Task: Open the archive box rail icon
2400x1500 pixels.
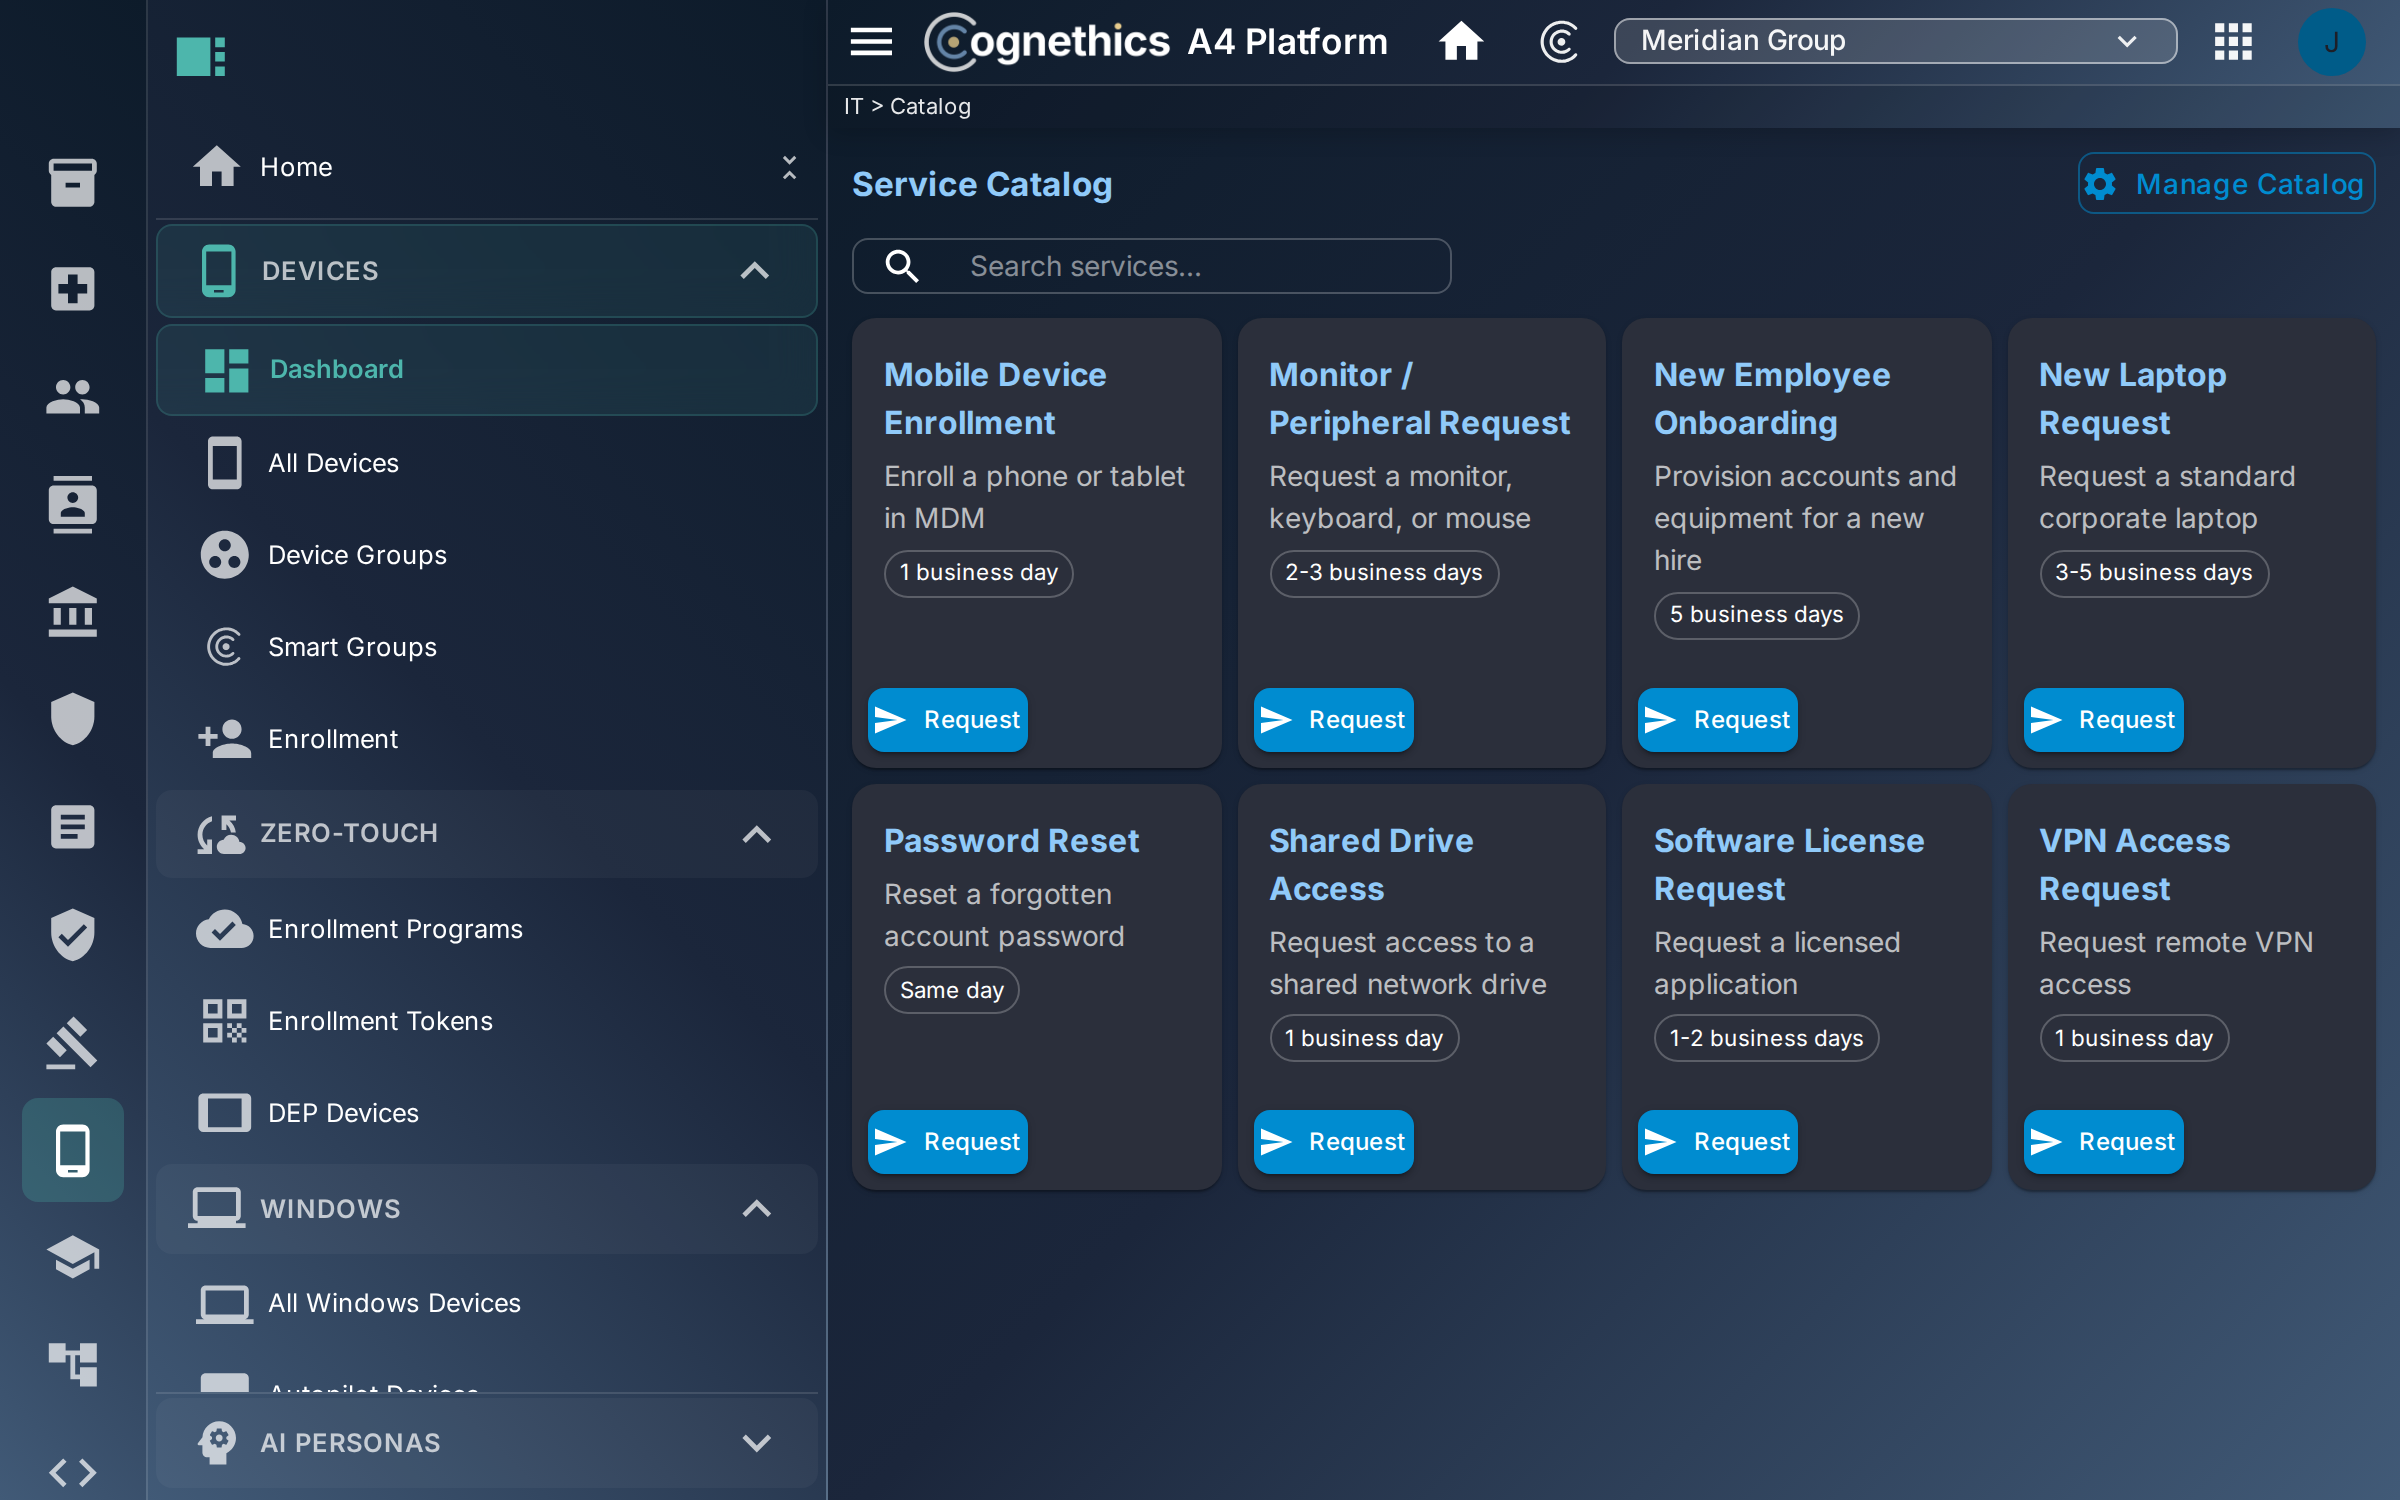Action: pos(72,182)
